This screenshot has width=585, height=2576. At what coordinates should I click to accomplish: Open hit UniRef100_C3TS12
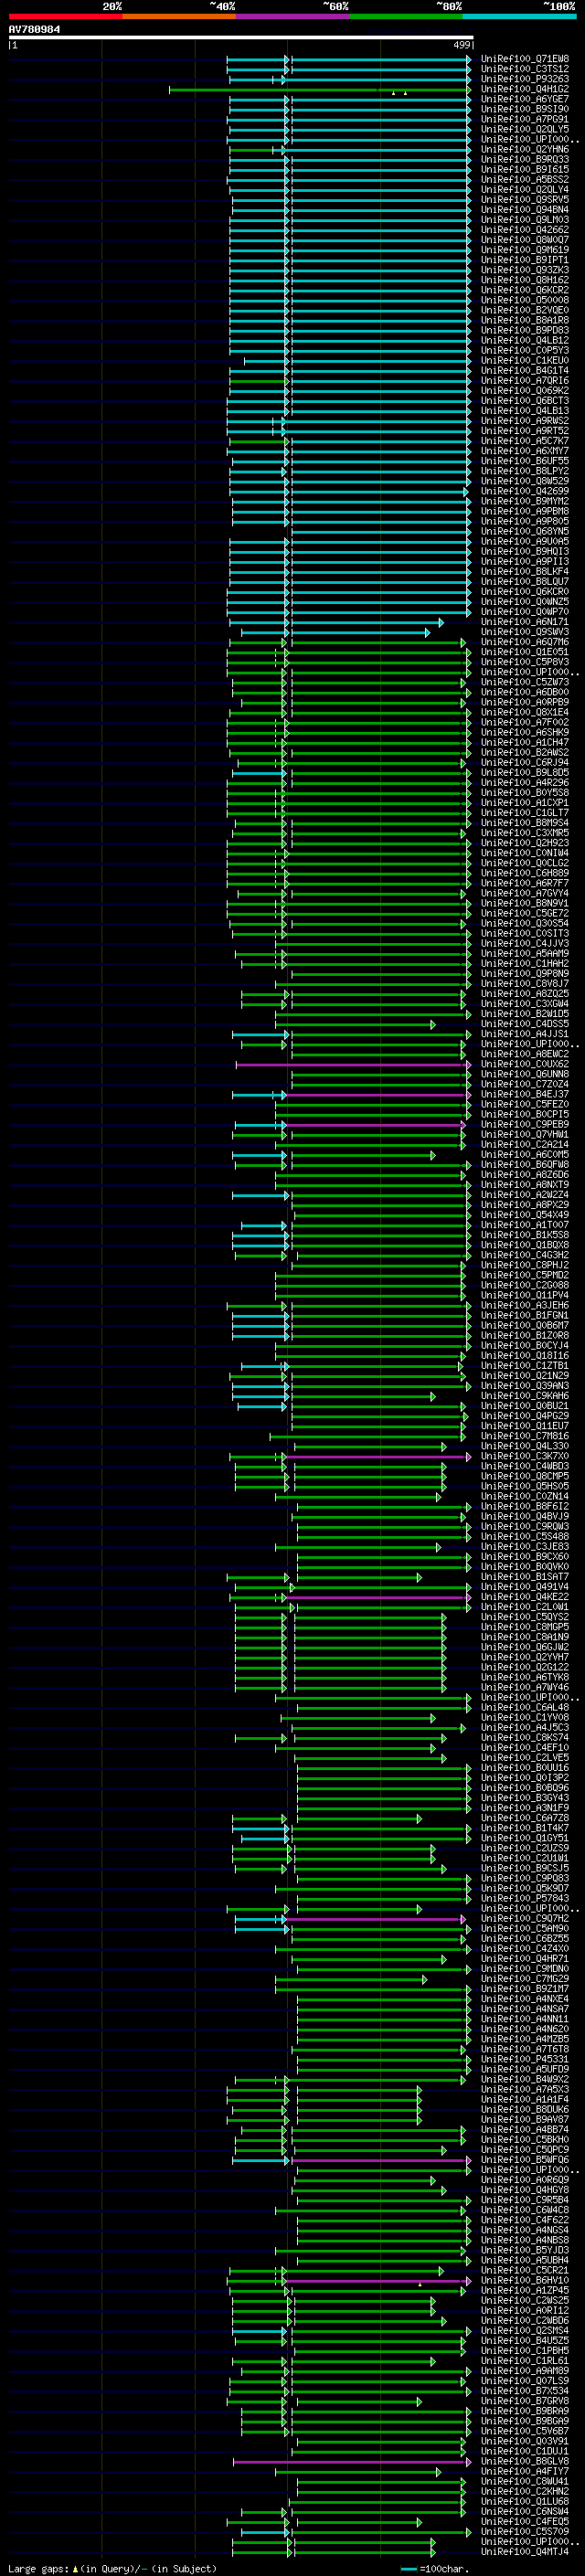(525, 69)
